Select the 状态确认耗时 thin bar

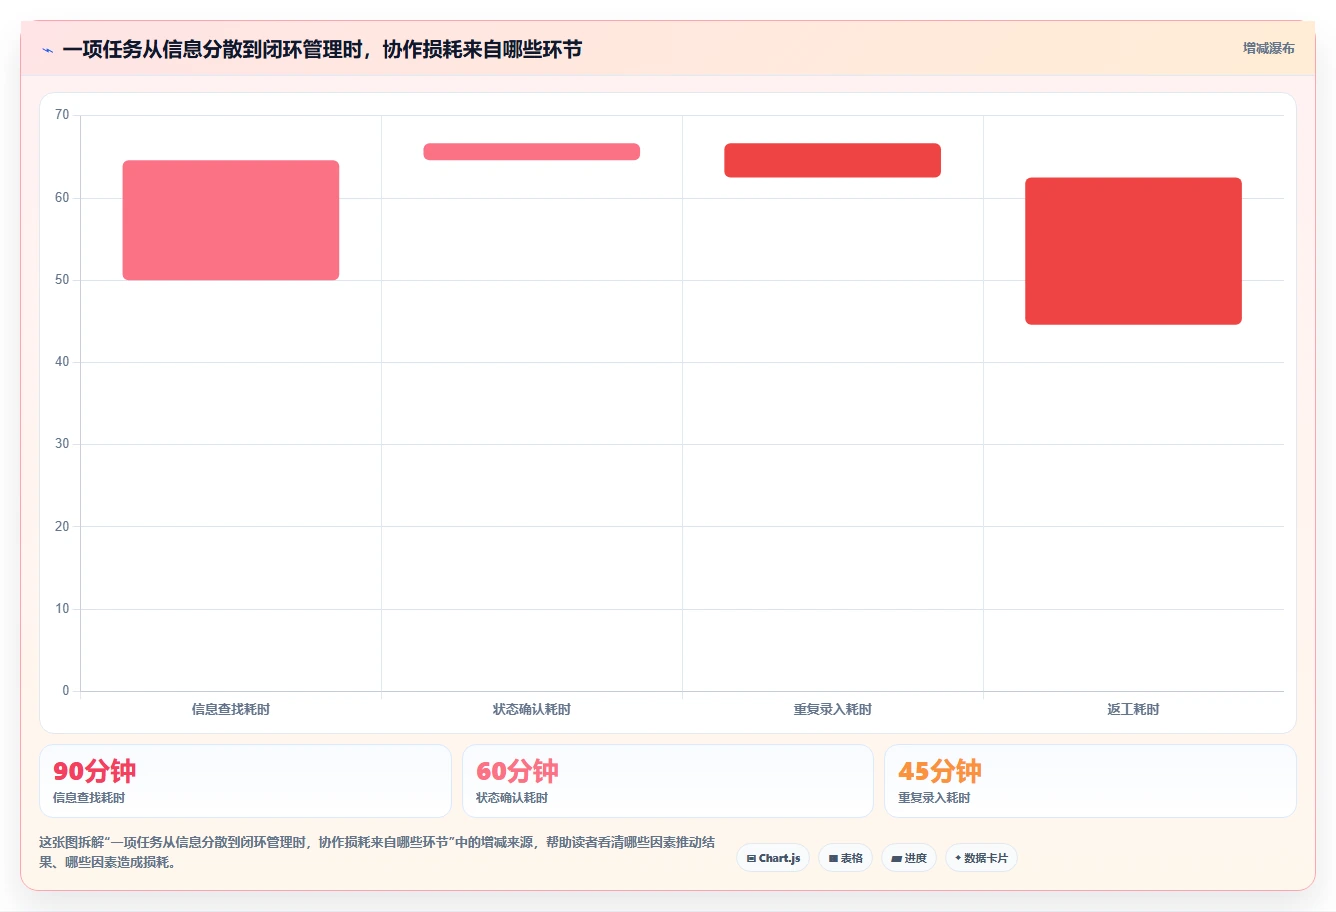point(532,152)
